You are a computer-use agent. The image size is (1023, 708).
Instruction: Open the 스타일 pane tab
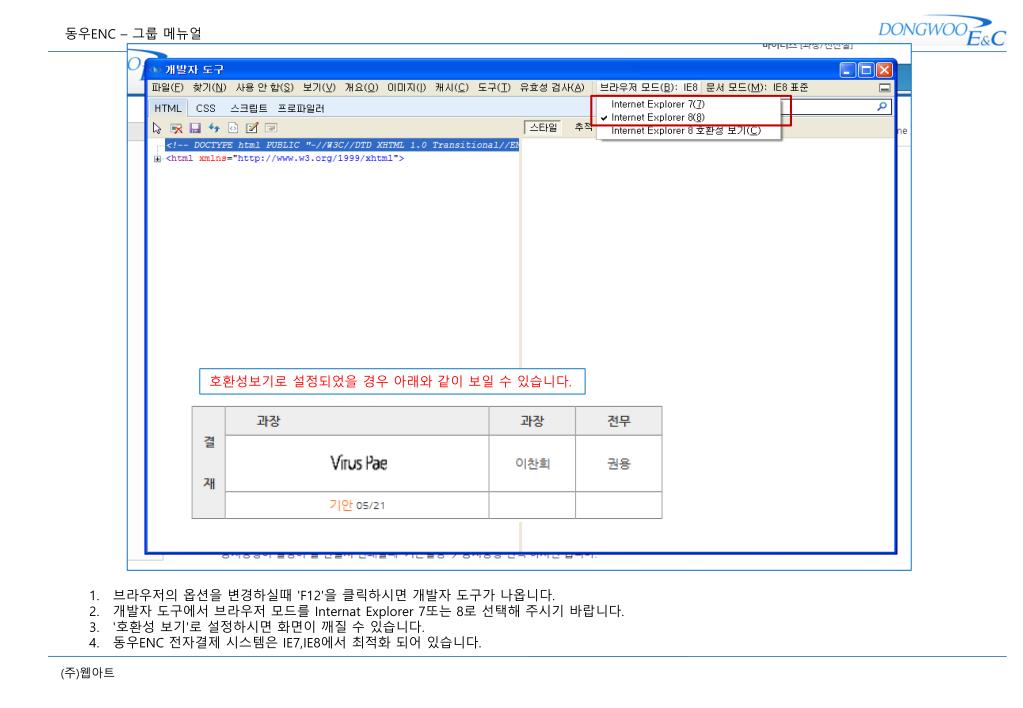coord(543,127)
